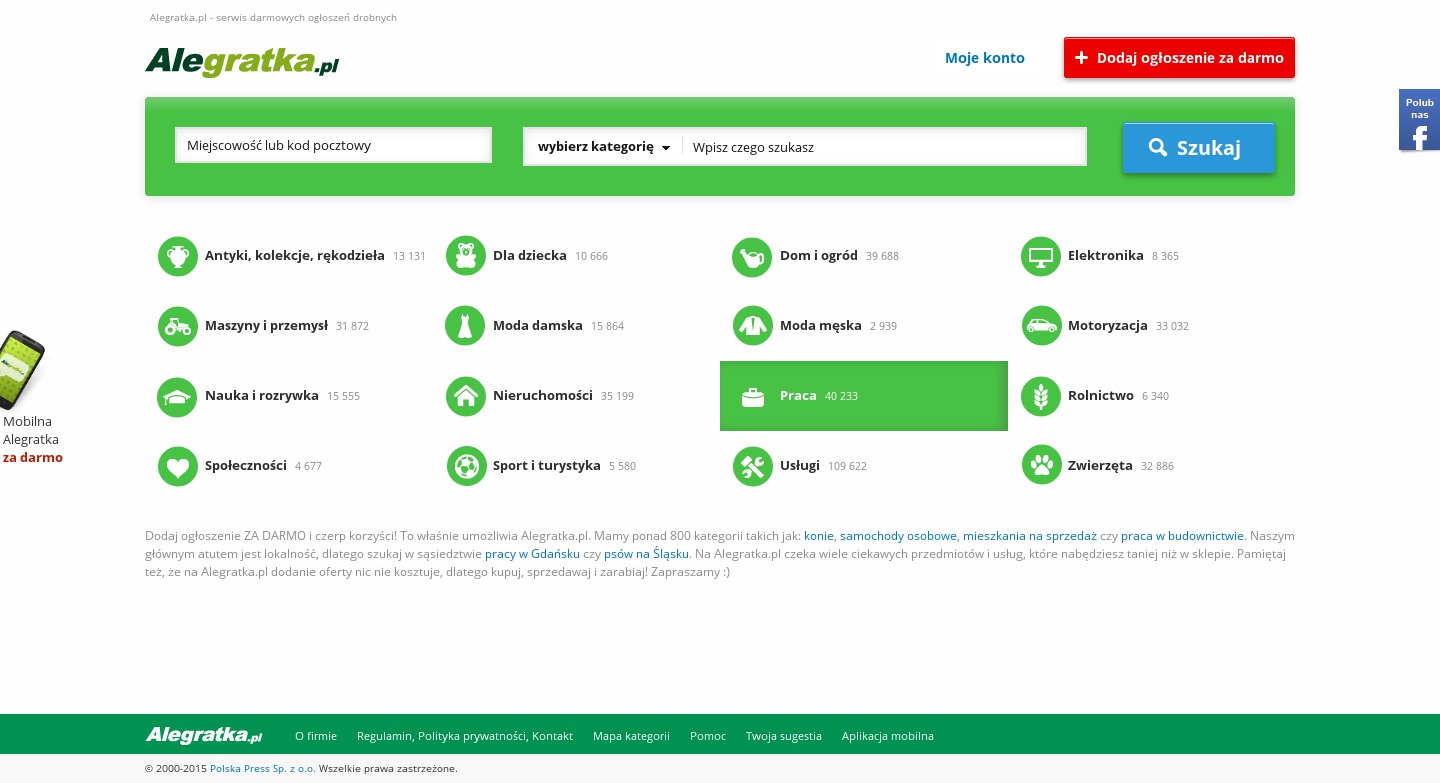
Task: Focus the 'Miejscowość lub kod pocztowy' field
Action: point(333,146)
